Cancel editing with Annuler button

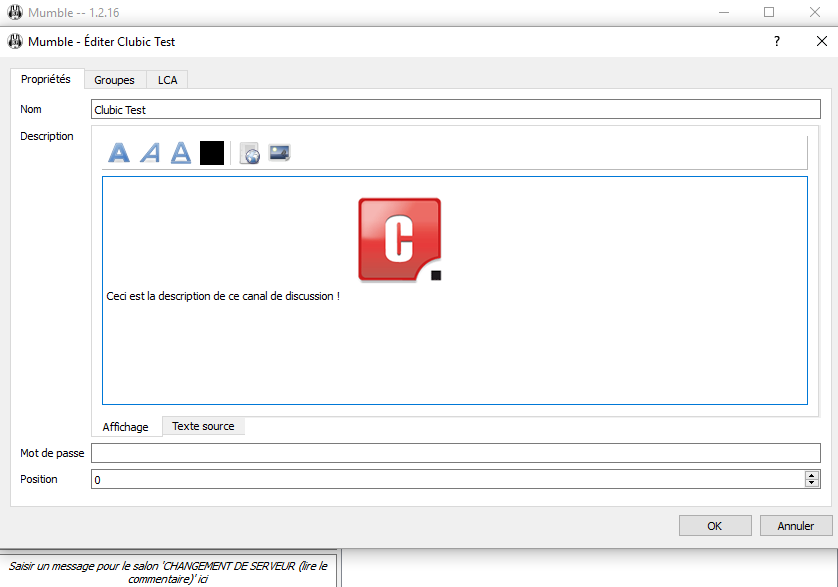796,526
